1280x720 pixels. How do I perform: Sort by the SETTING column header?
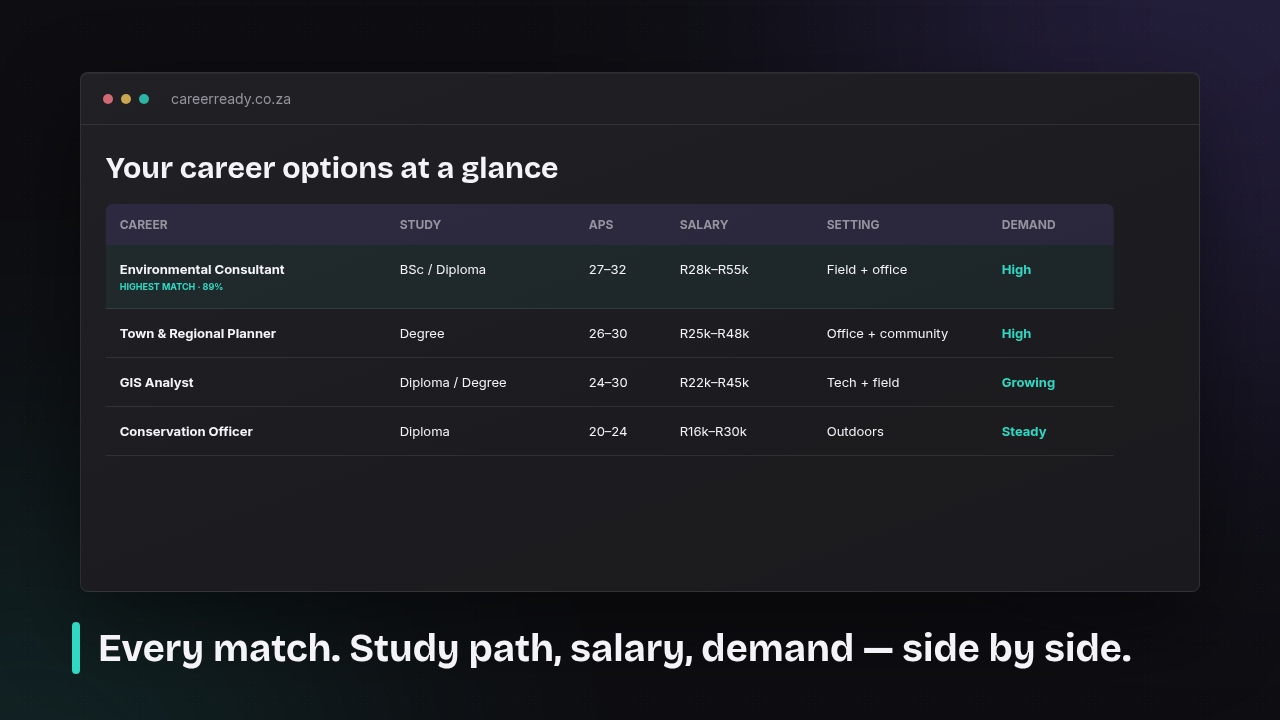click(853, 225)
